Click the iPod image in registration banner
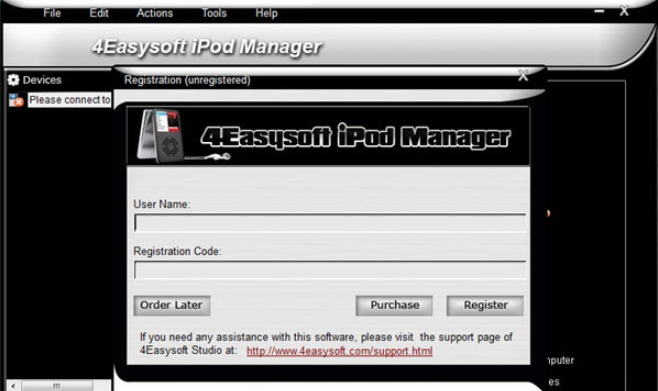658x391 pixels. (162, 136)
